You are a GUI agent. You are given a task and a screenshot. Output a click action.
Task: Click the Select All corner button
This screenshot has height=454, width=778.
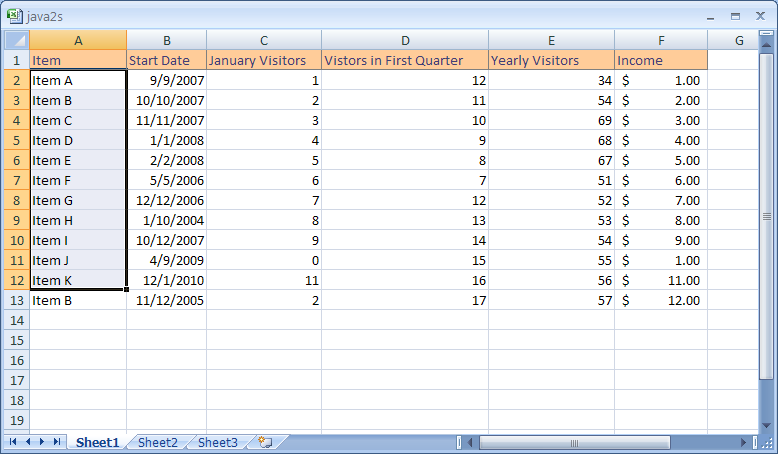(x=17, y=40)
